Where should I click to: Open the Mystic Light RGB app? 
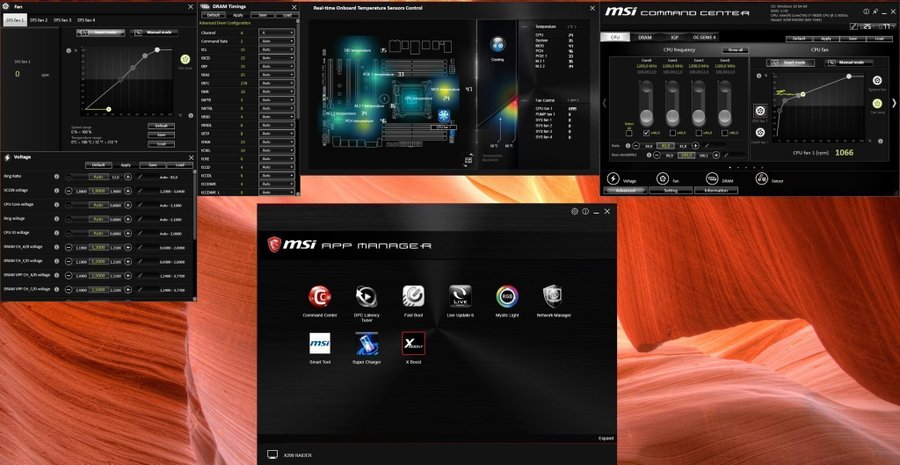click(x=507, y=297)
